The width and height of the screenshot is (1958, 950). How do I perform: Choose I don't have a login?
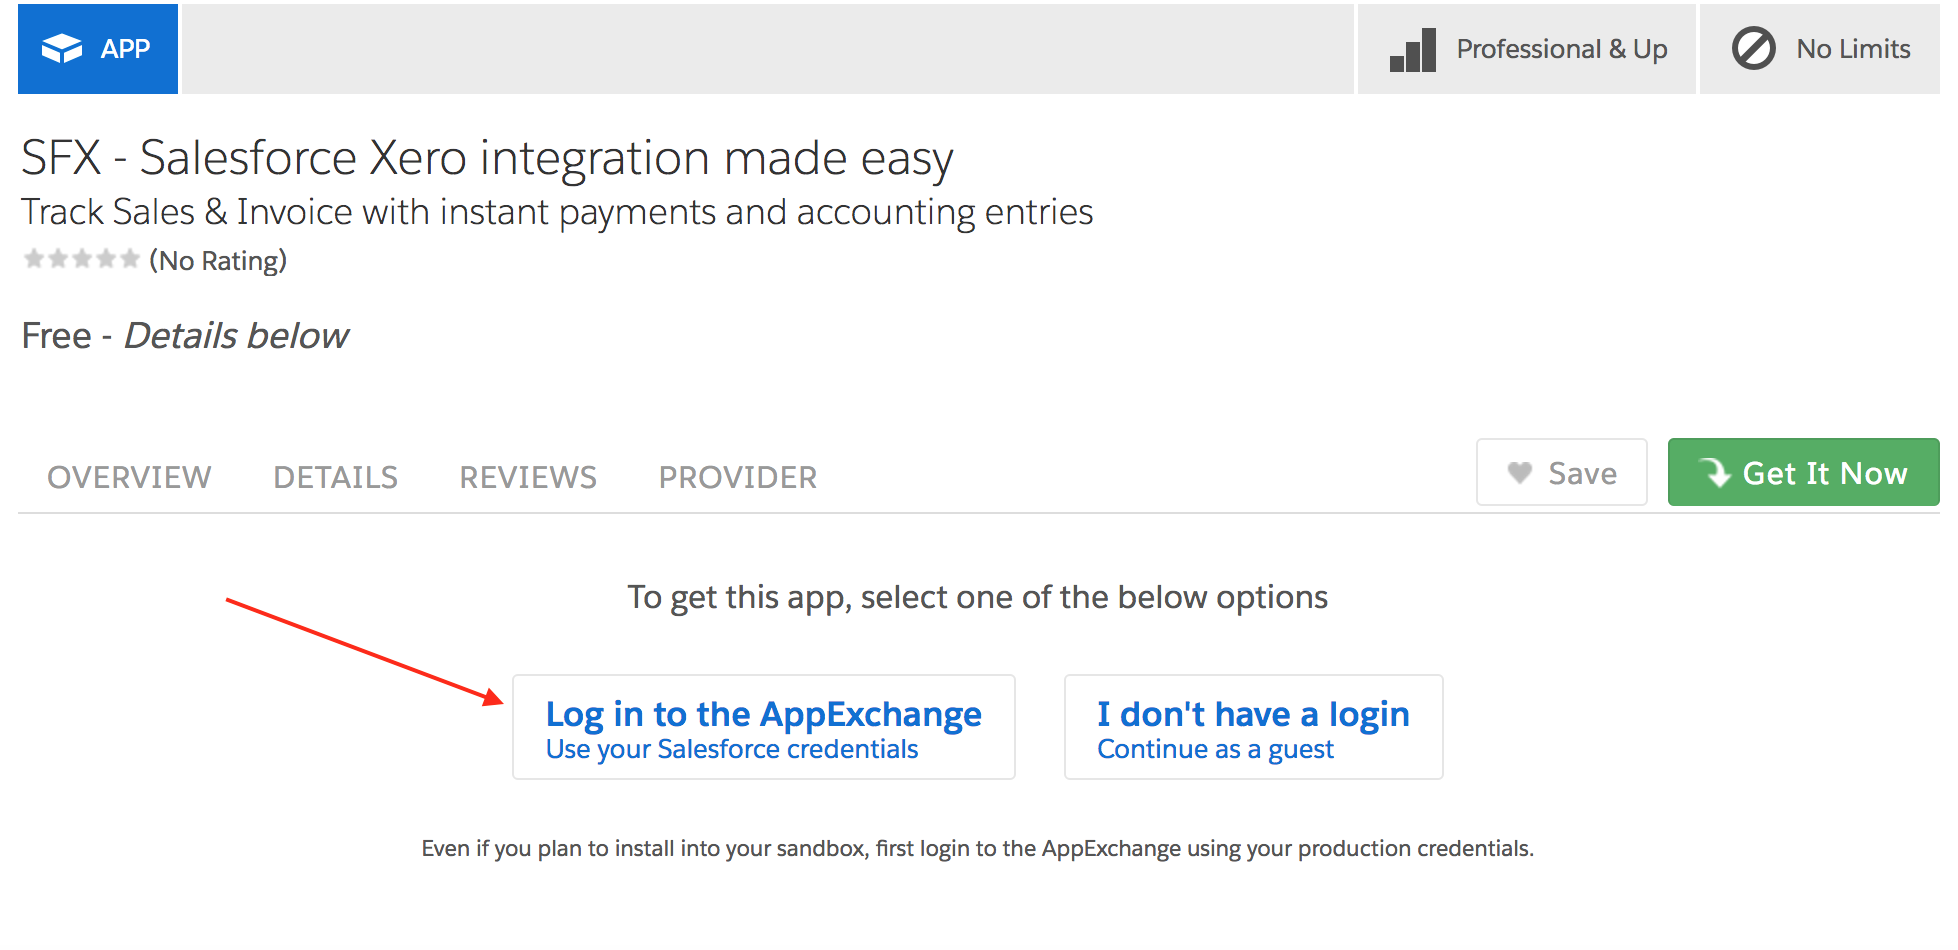pos(1254,727)
